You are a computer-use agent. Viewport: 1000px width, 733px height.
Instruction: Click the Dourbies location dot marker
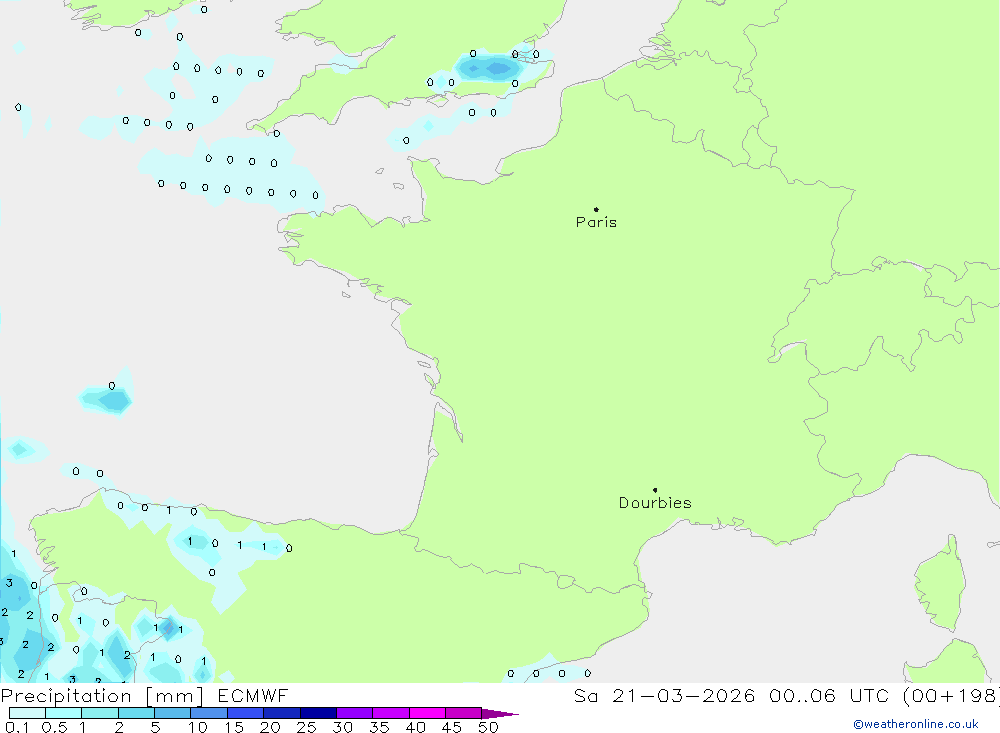[655, 490]
